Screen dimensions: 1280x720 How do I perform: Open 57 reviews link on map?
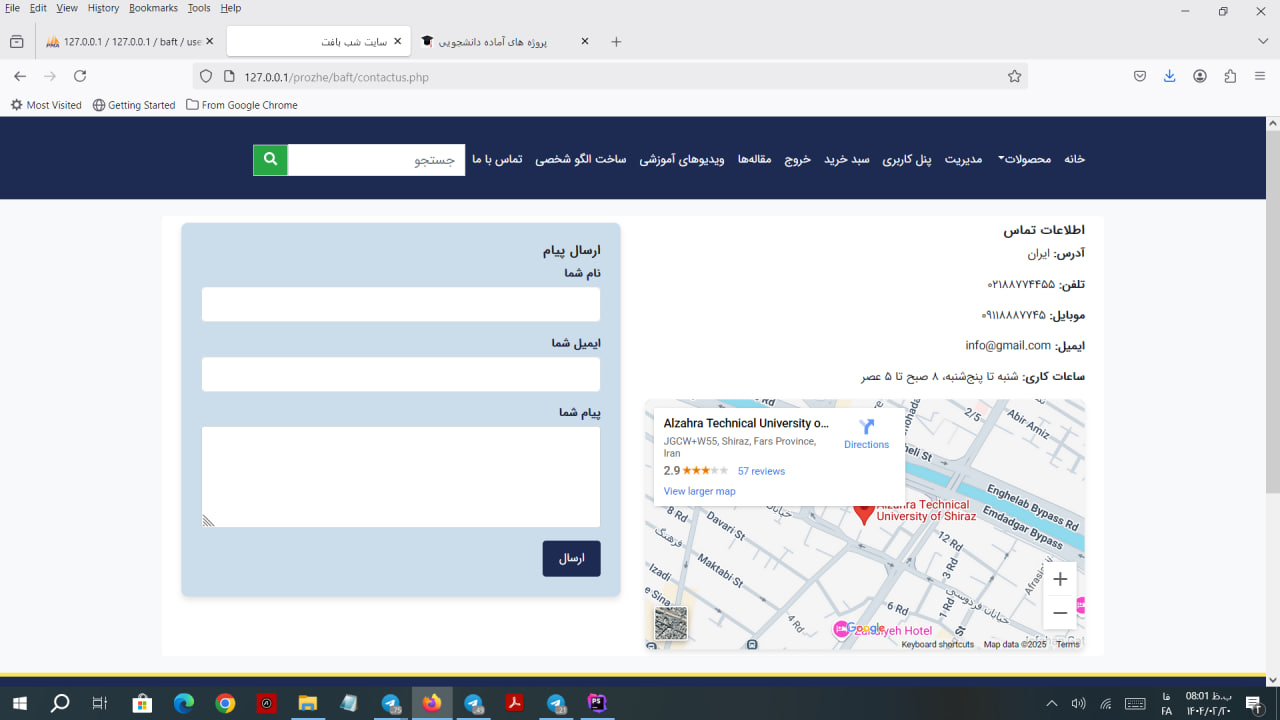761,471
